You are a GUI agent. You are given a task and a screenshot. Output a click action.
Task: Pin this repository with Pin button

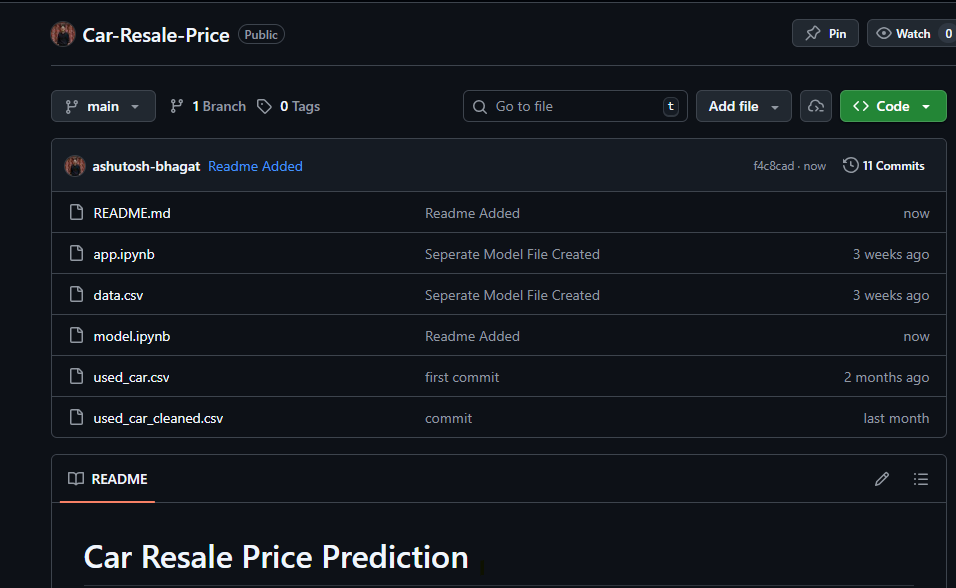pyautogui.click(x=825, y=34)
